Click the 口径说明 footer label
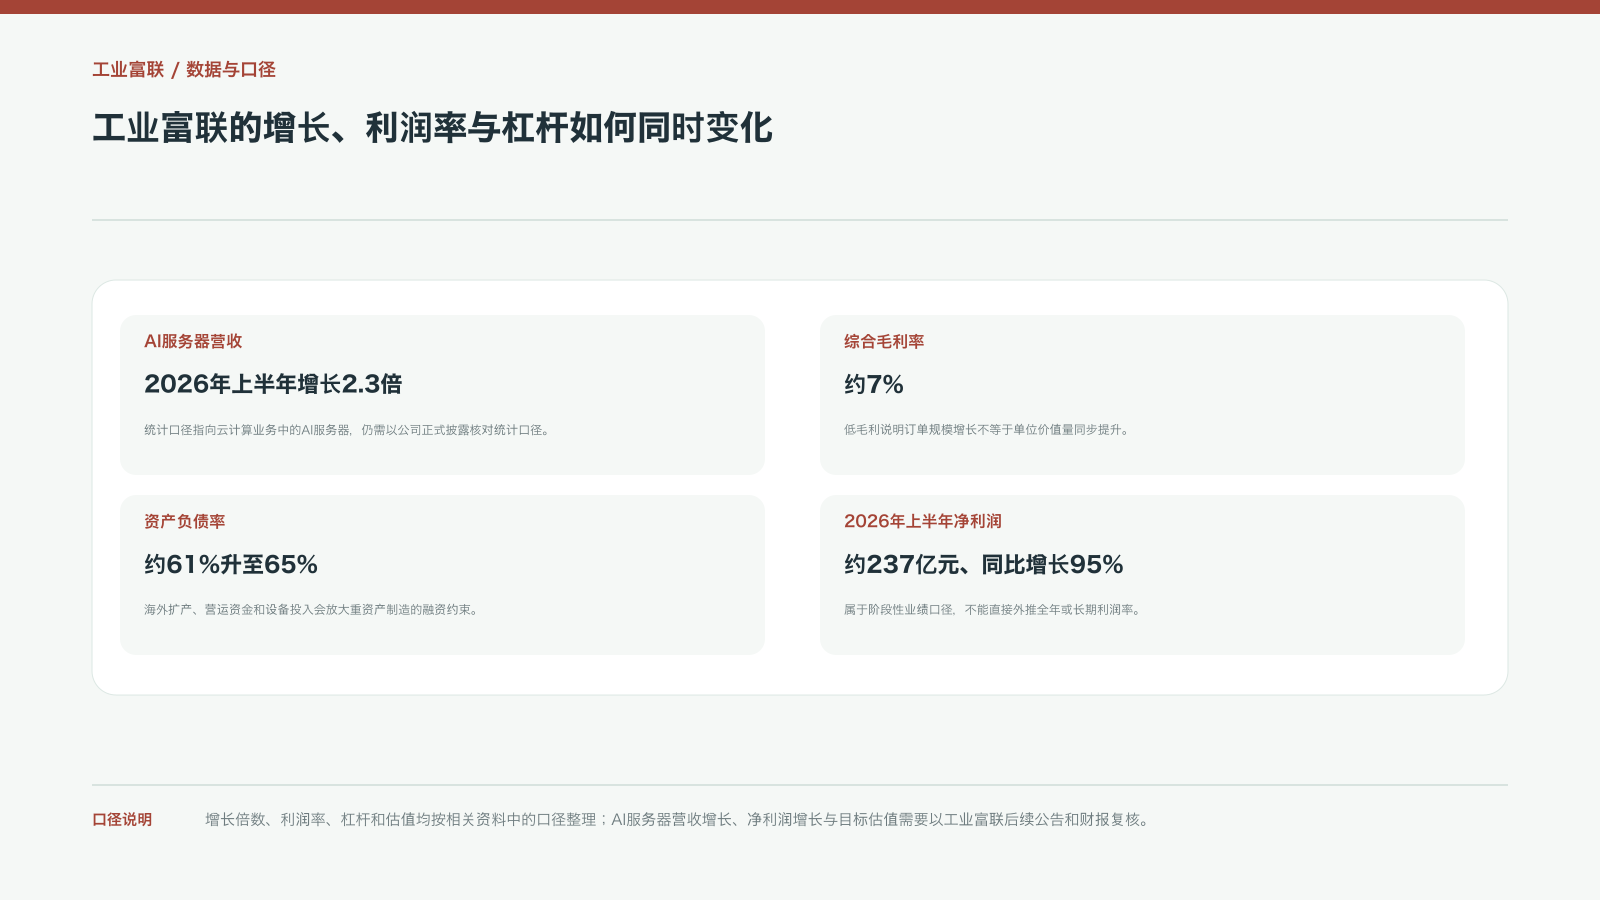This screenshot has width=1600, height=900. coord(122,820)
